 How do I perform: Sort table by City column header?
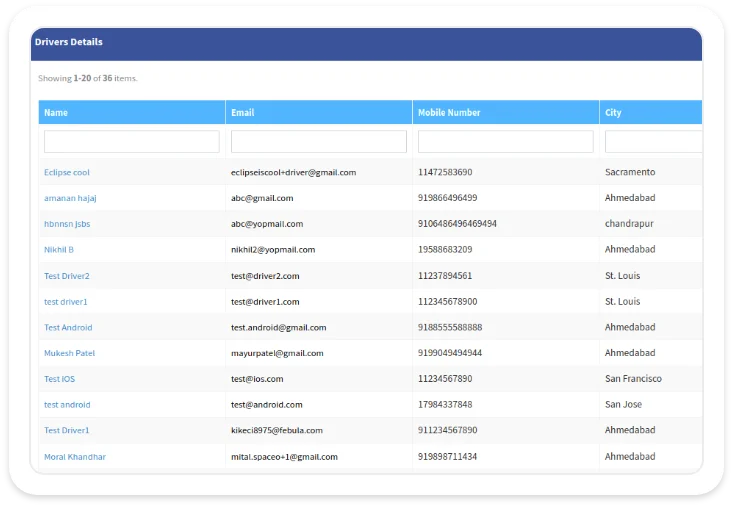point(613,113)
